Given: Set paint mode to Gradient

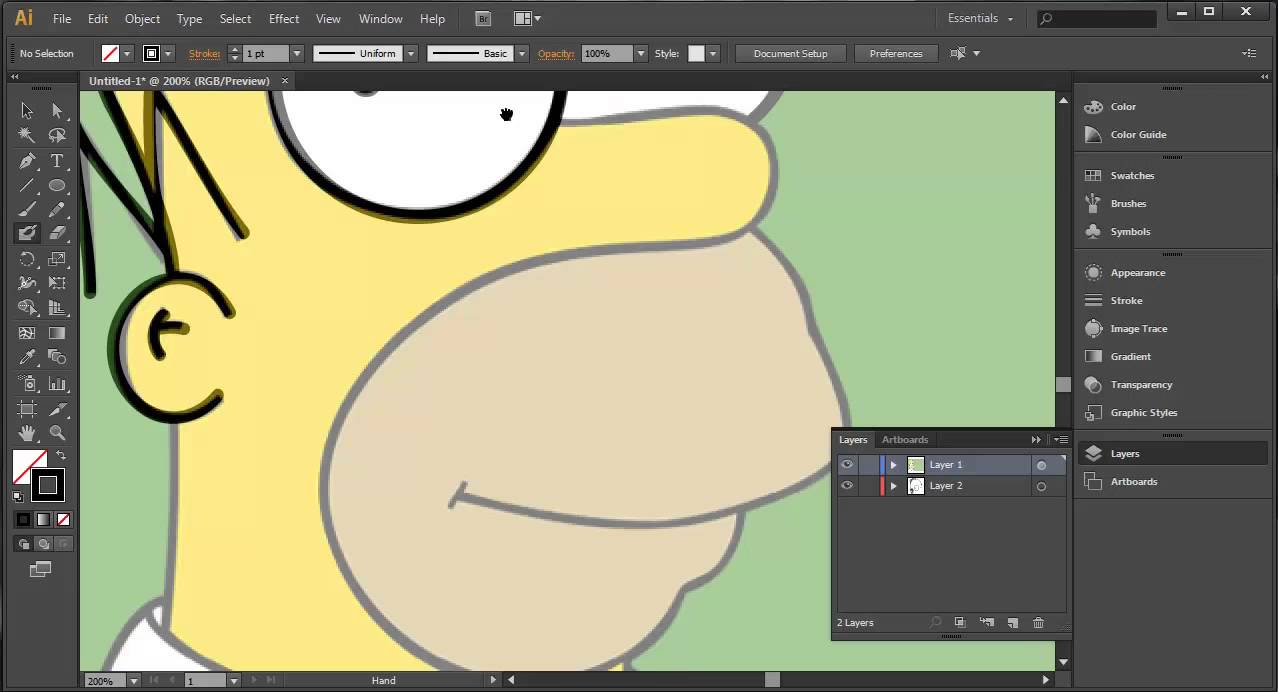Looking at the screenshot, I should pyautogui.click(x=43, y=520).
